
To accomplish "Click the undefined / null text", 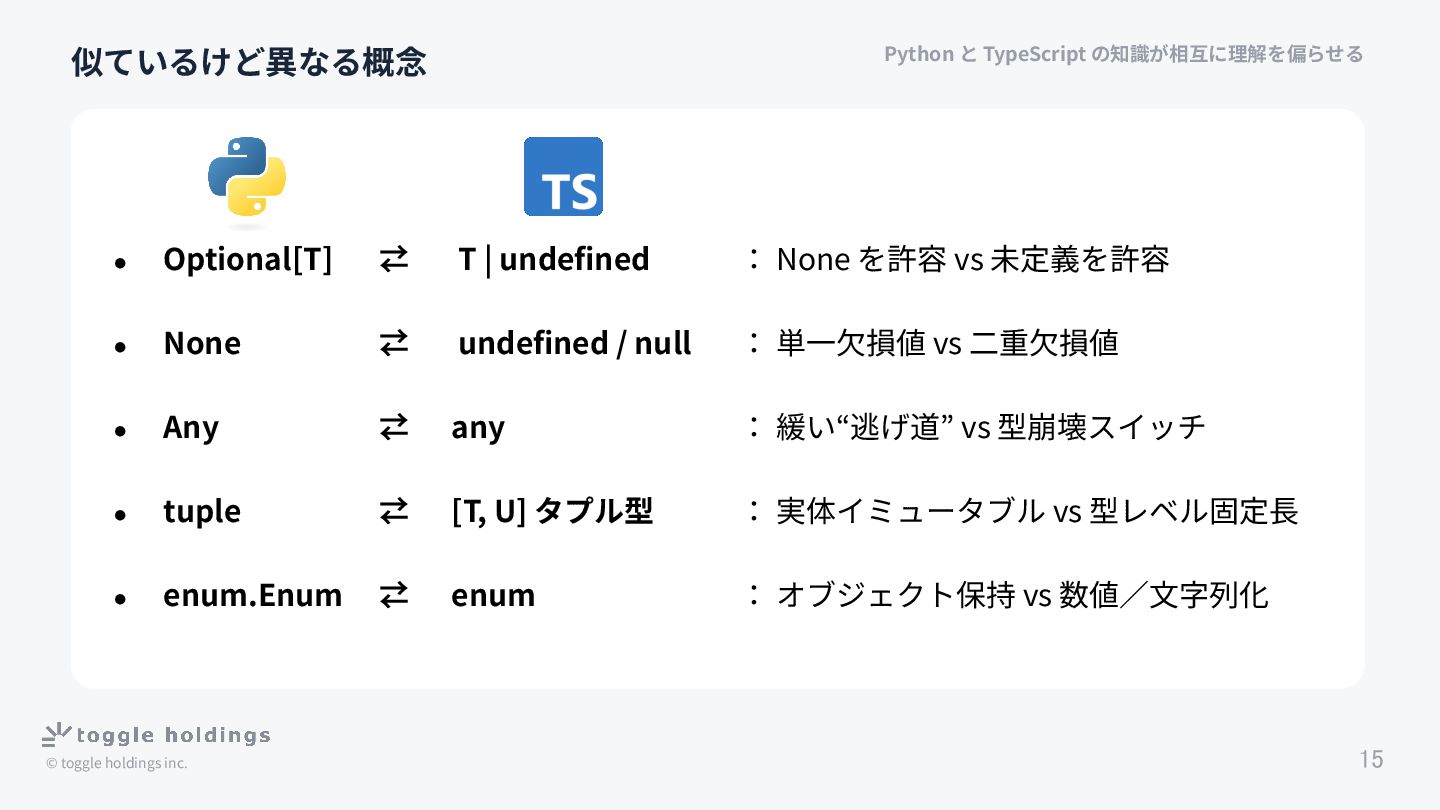I will coord(574,343).
